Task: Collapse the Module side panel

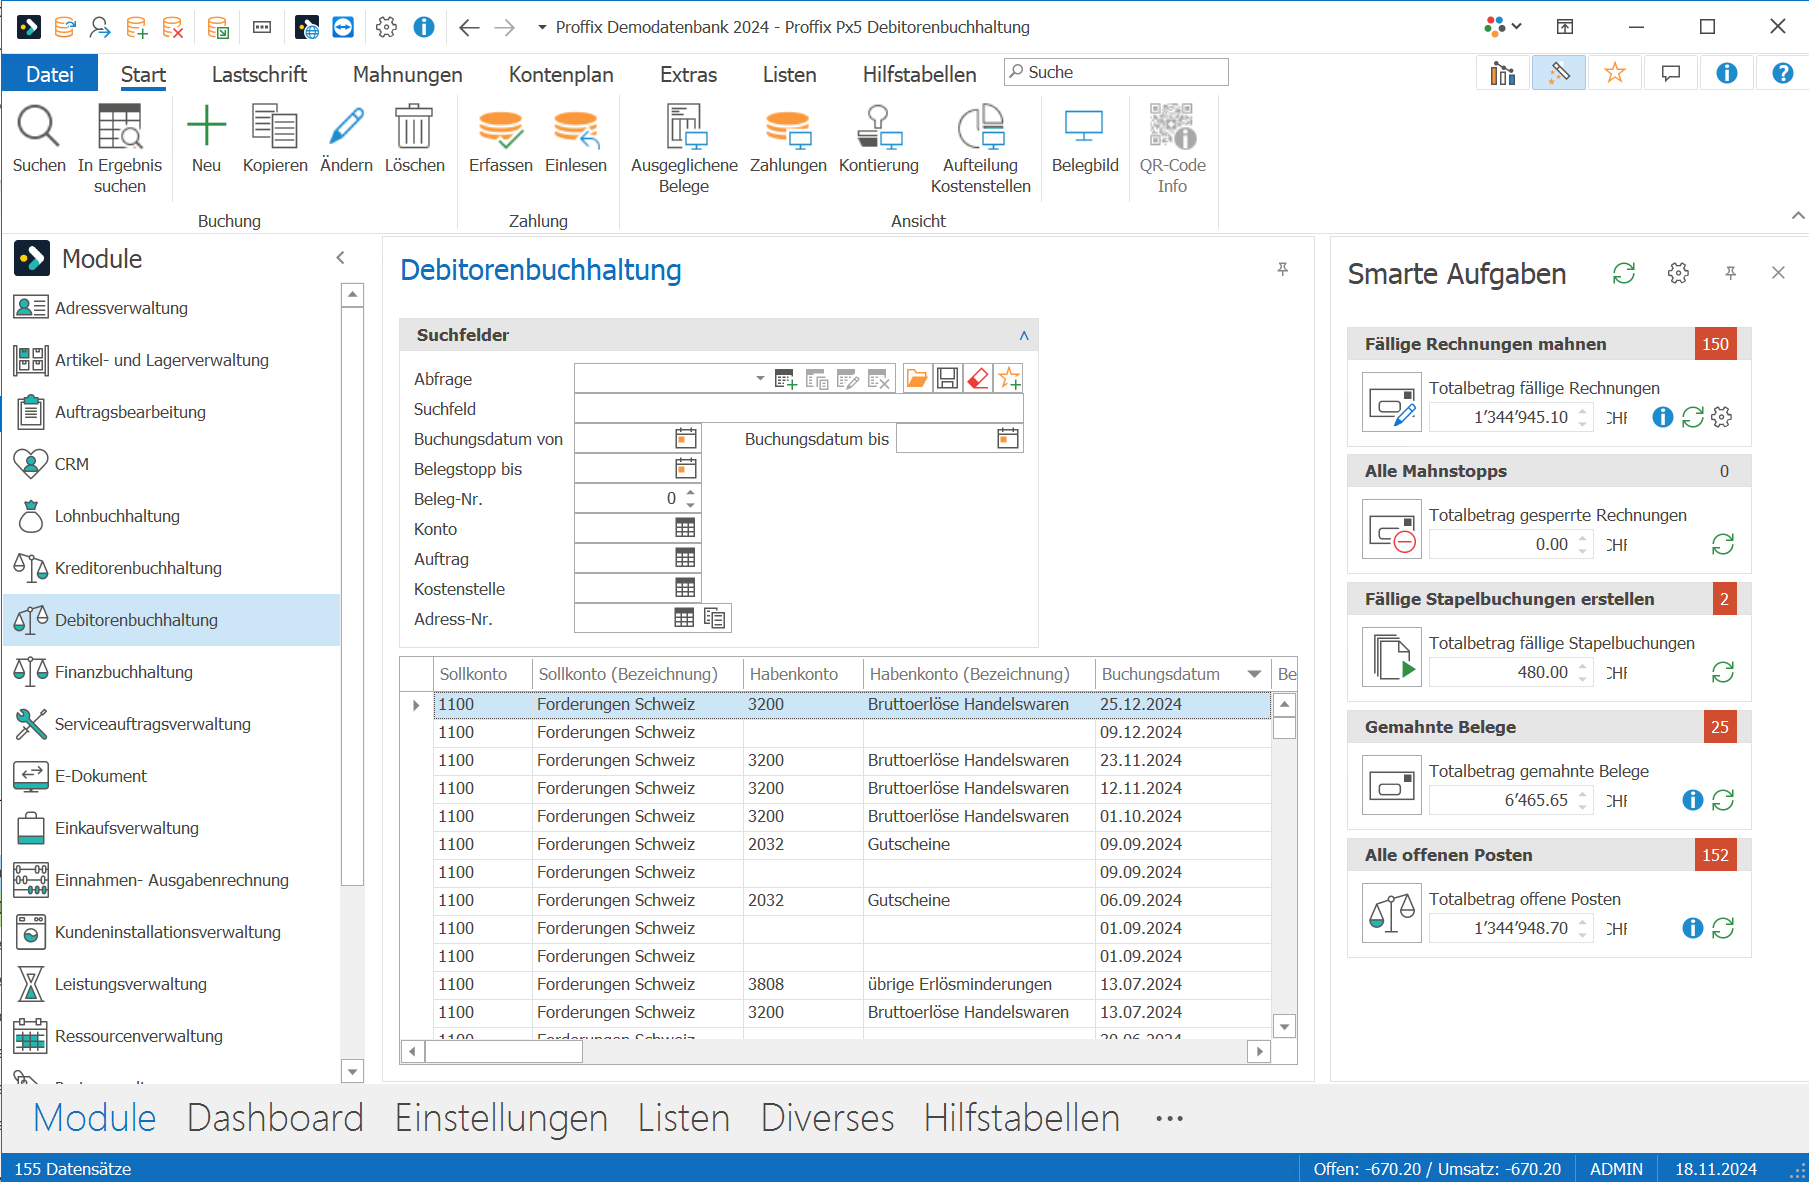Action: pyautogui.click(x=341, y=258)
